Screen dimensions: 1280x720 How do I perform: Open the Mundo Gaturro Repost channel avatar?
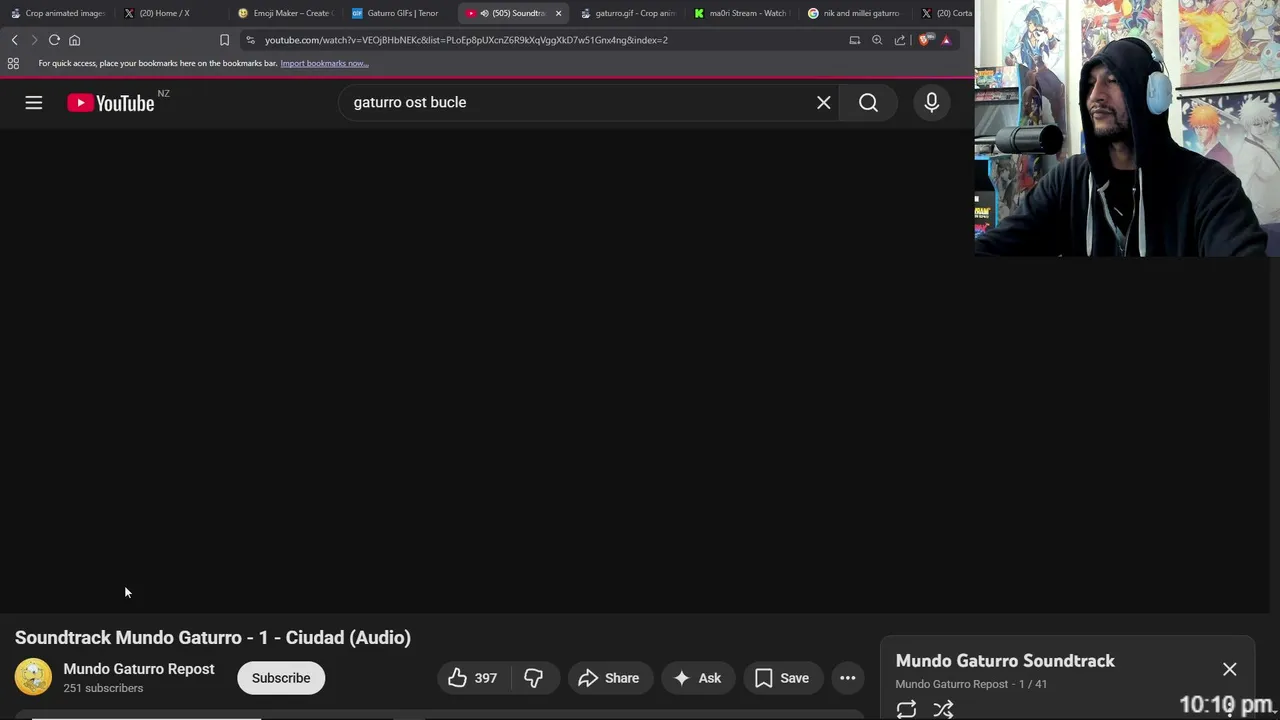click(x=33, y=677)
